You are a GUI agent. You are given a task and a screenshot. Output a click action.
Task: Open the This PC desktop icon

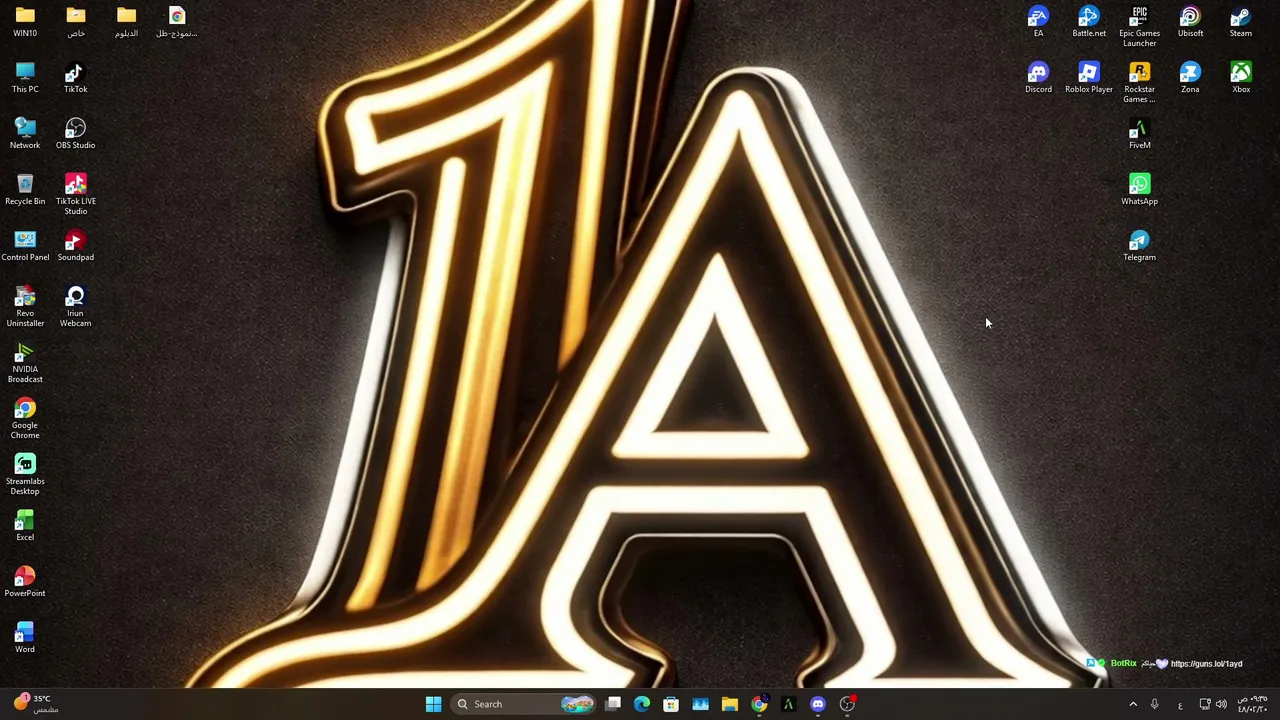click(25, 78)
